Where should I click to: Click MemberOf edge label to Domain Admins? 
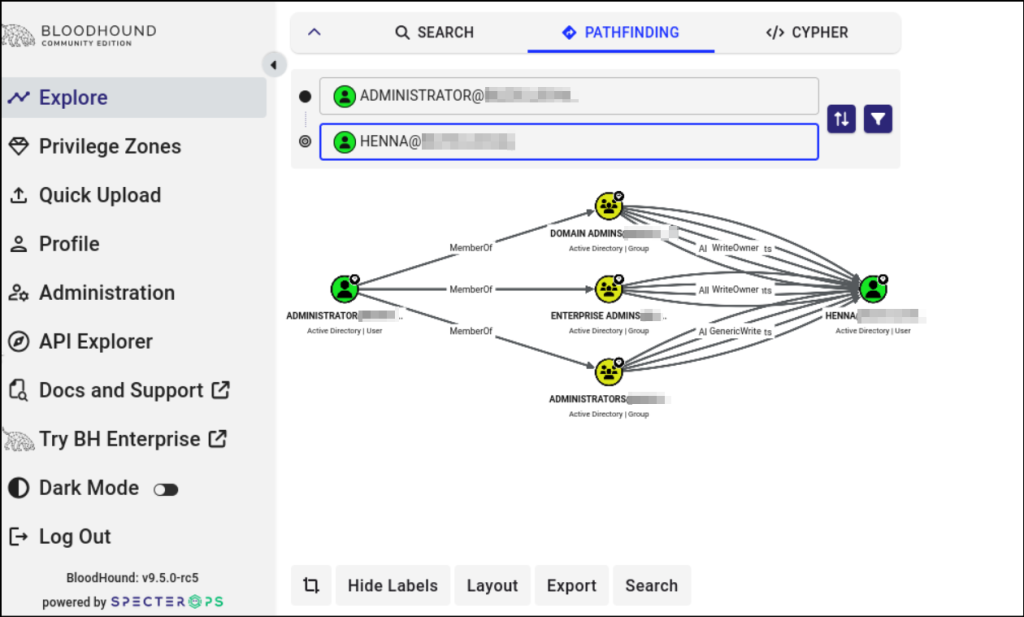471,248
